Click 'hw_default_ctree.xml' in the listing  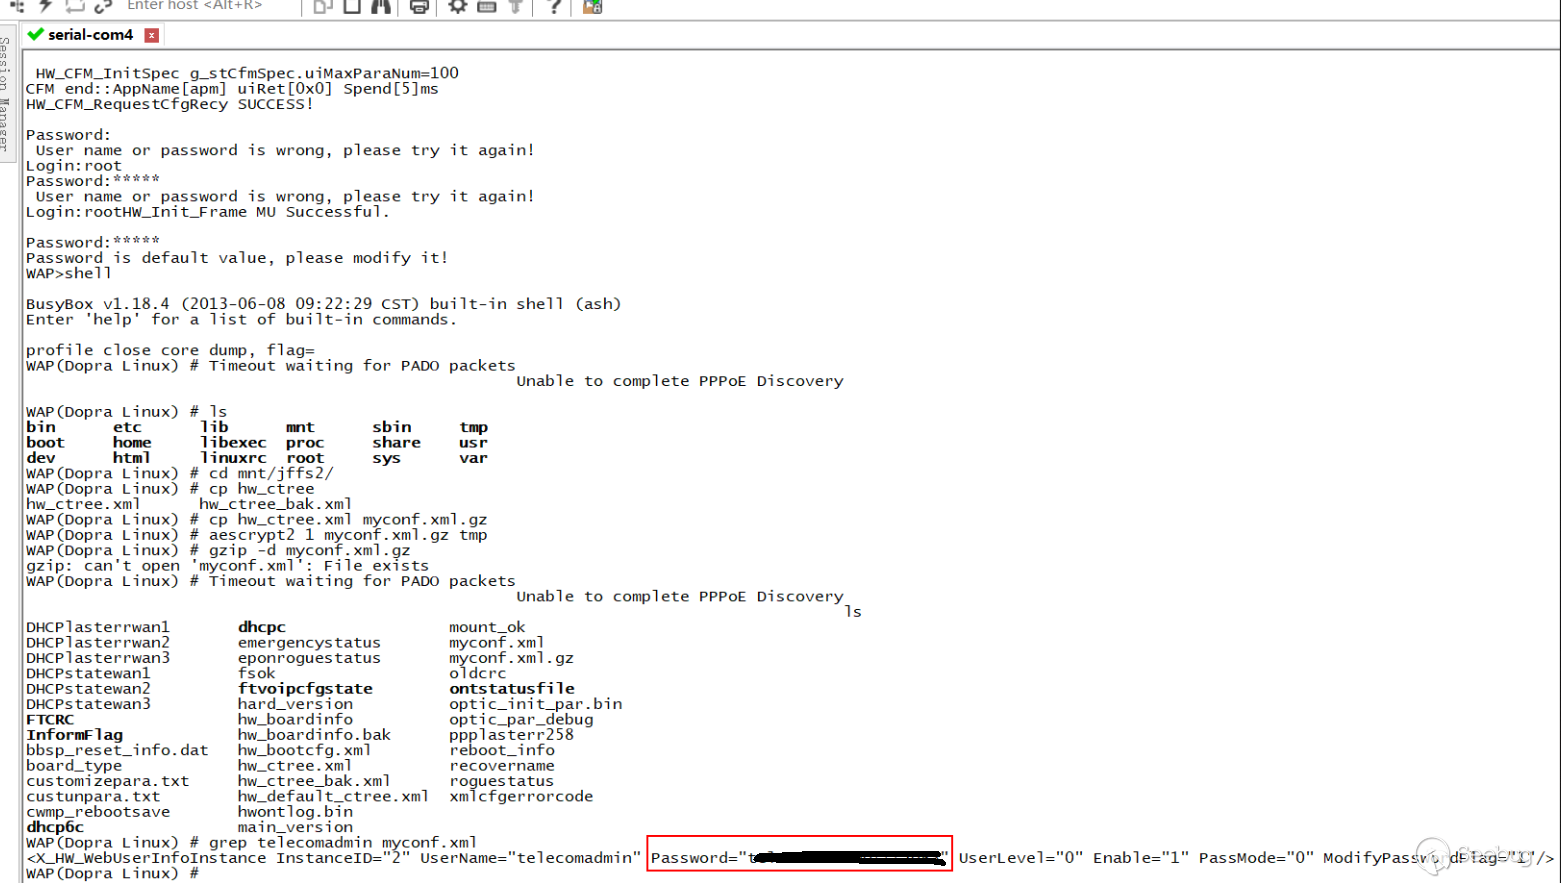click(x=333, y=796)
